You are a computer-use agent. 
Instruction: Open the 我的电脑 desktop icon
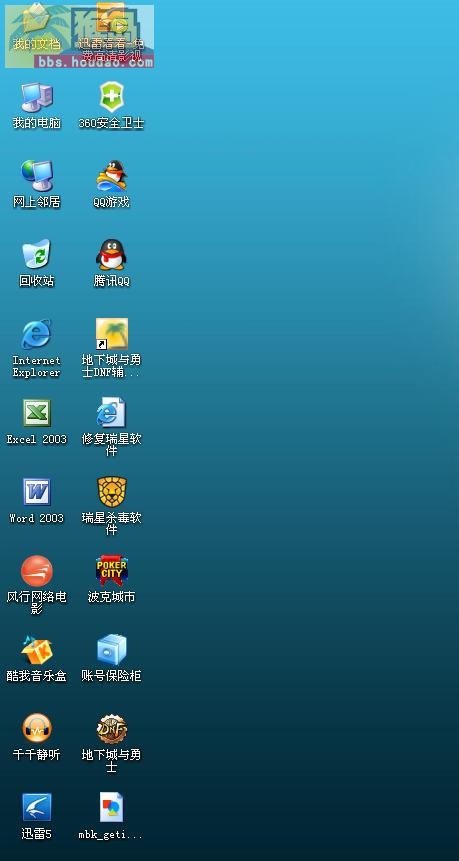[37, 97]
